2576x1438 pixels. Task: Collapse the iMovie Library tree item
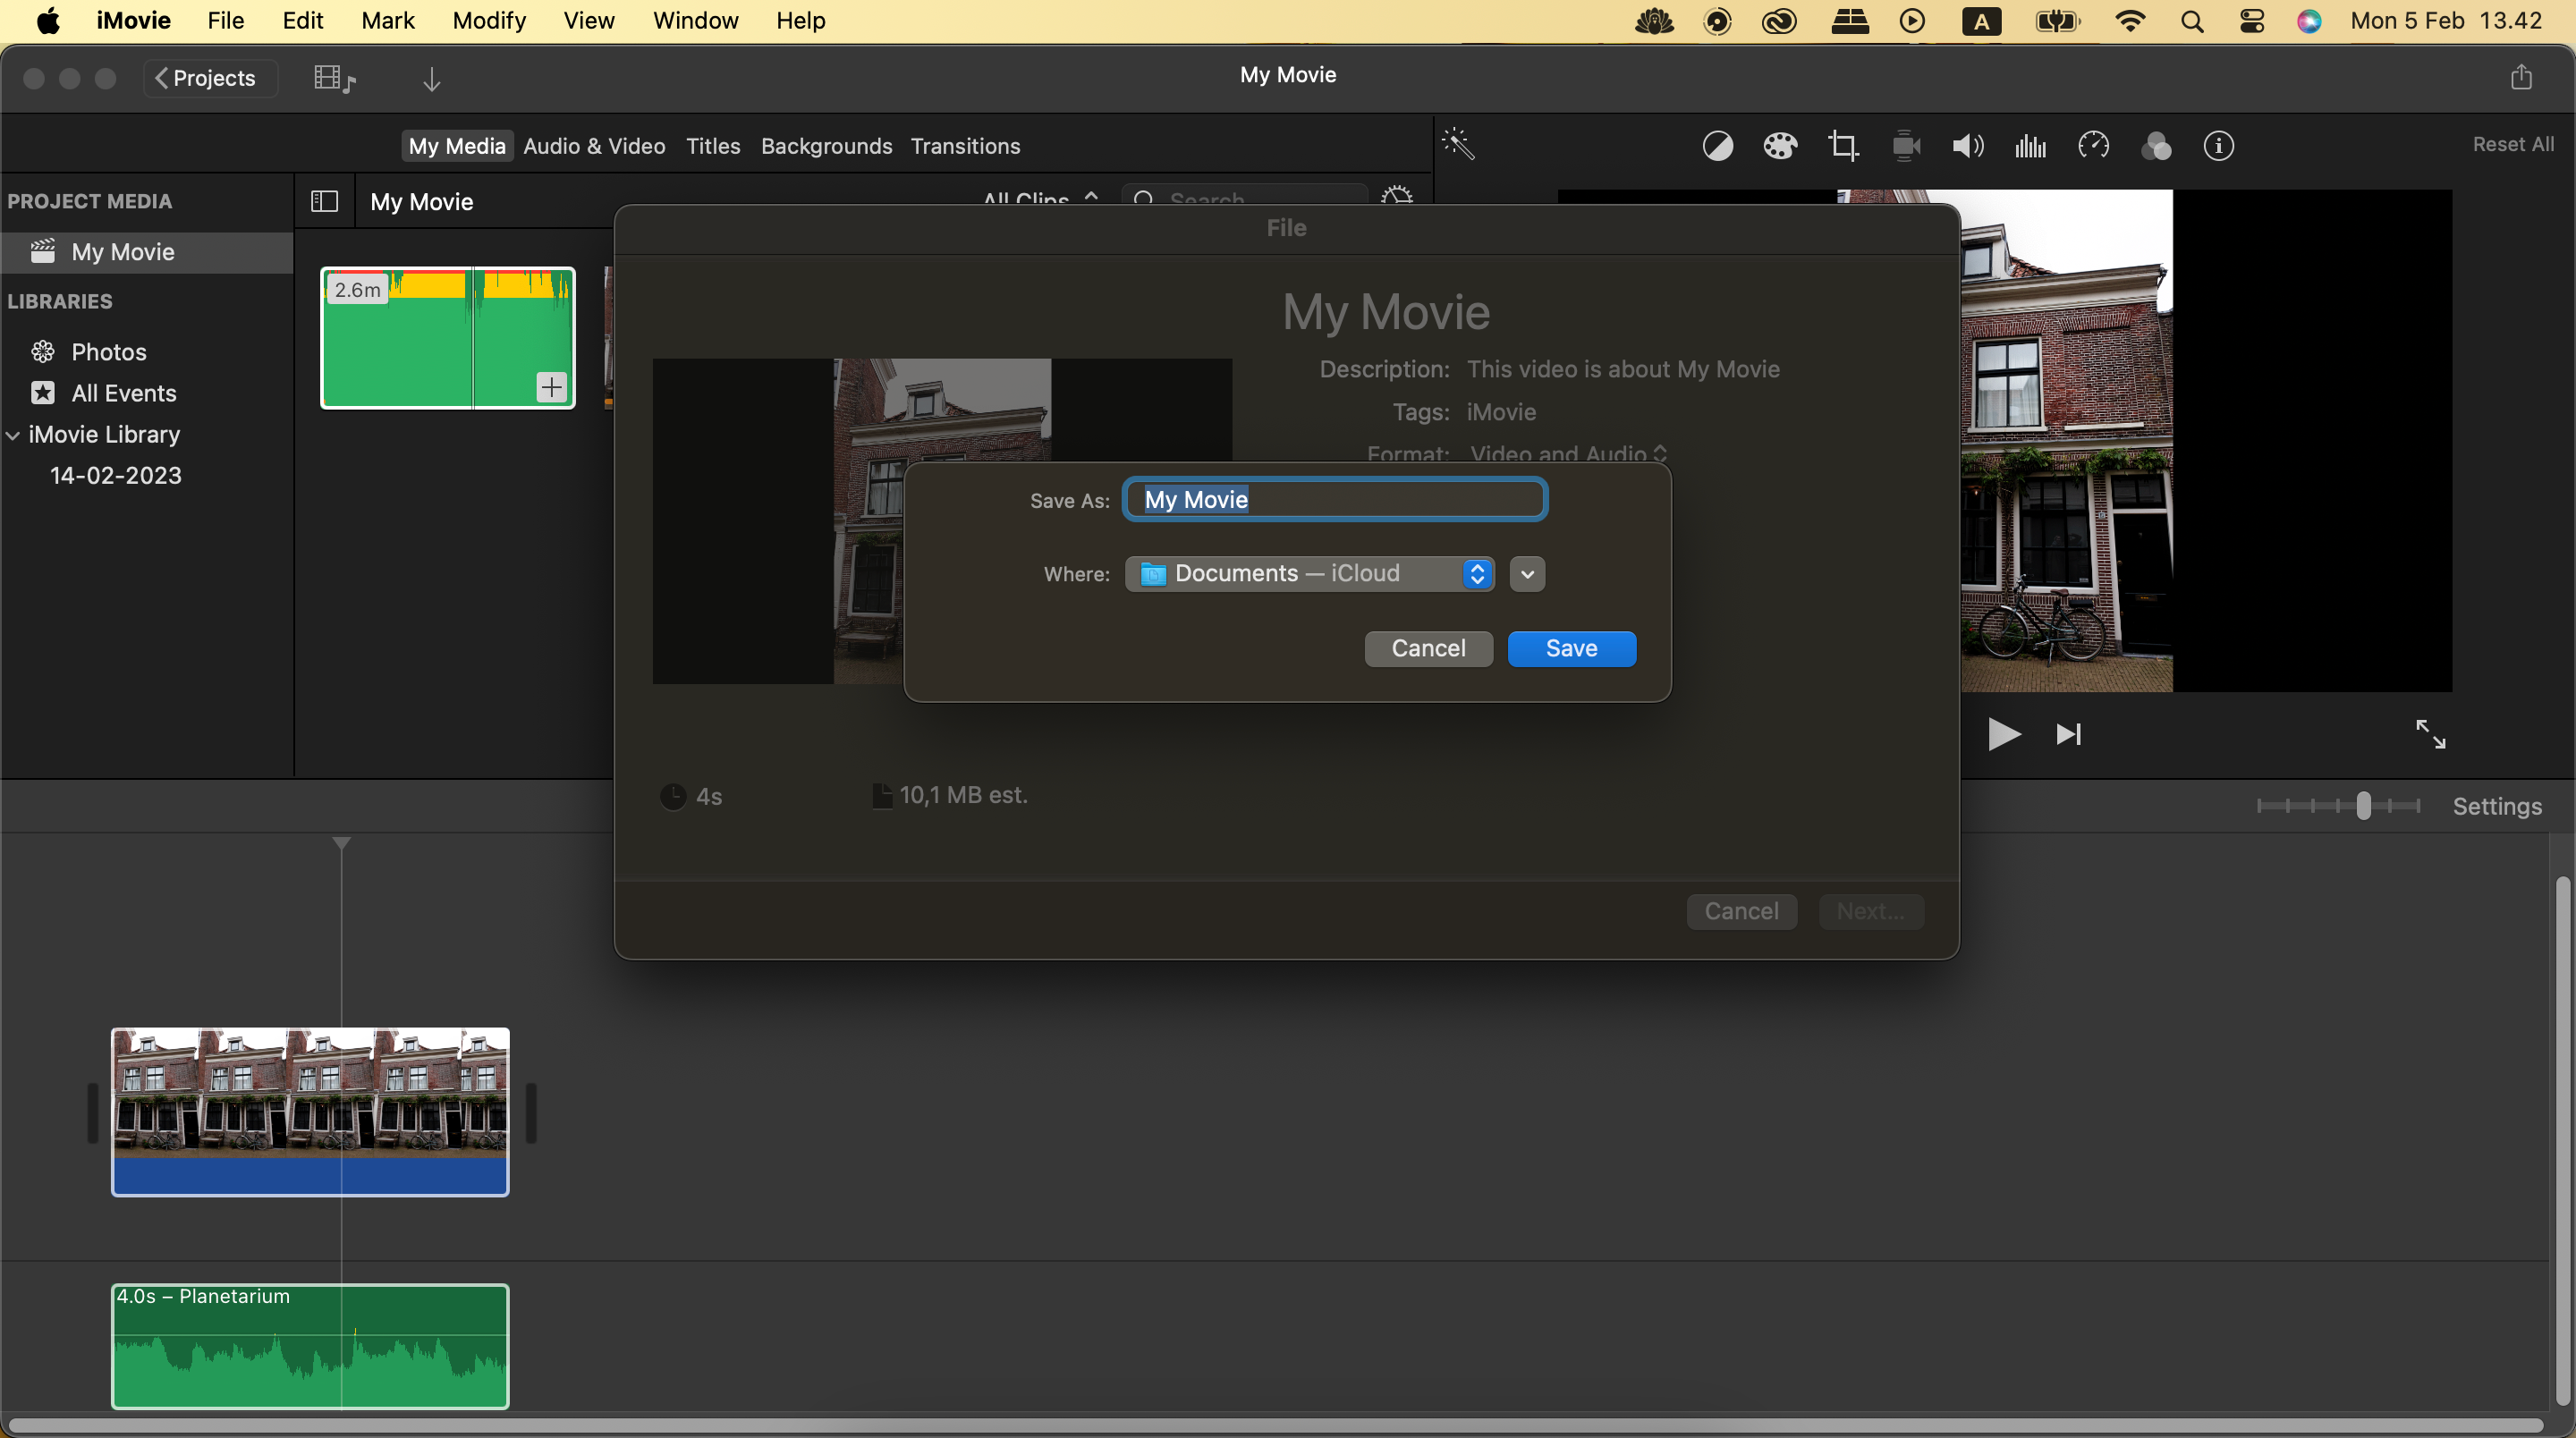coord(13,434)
